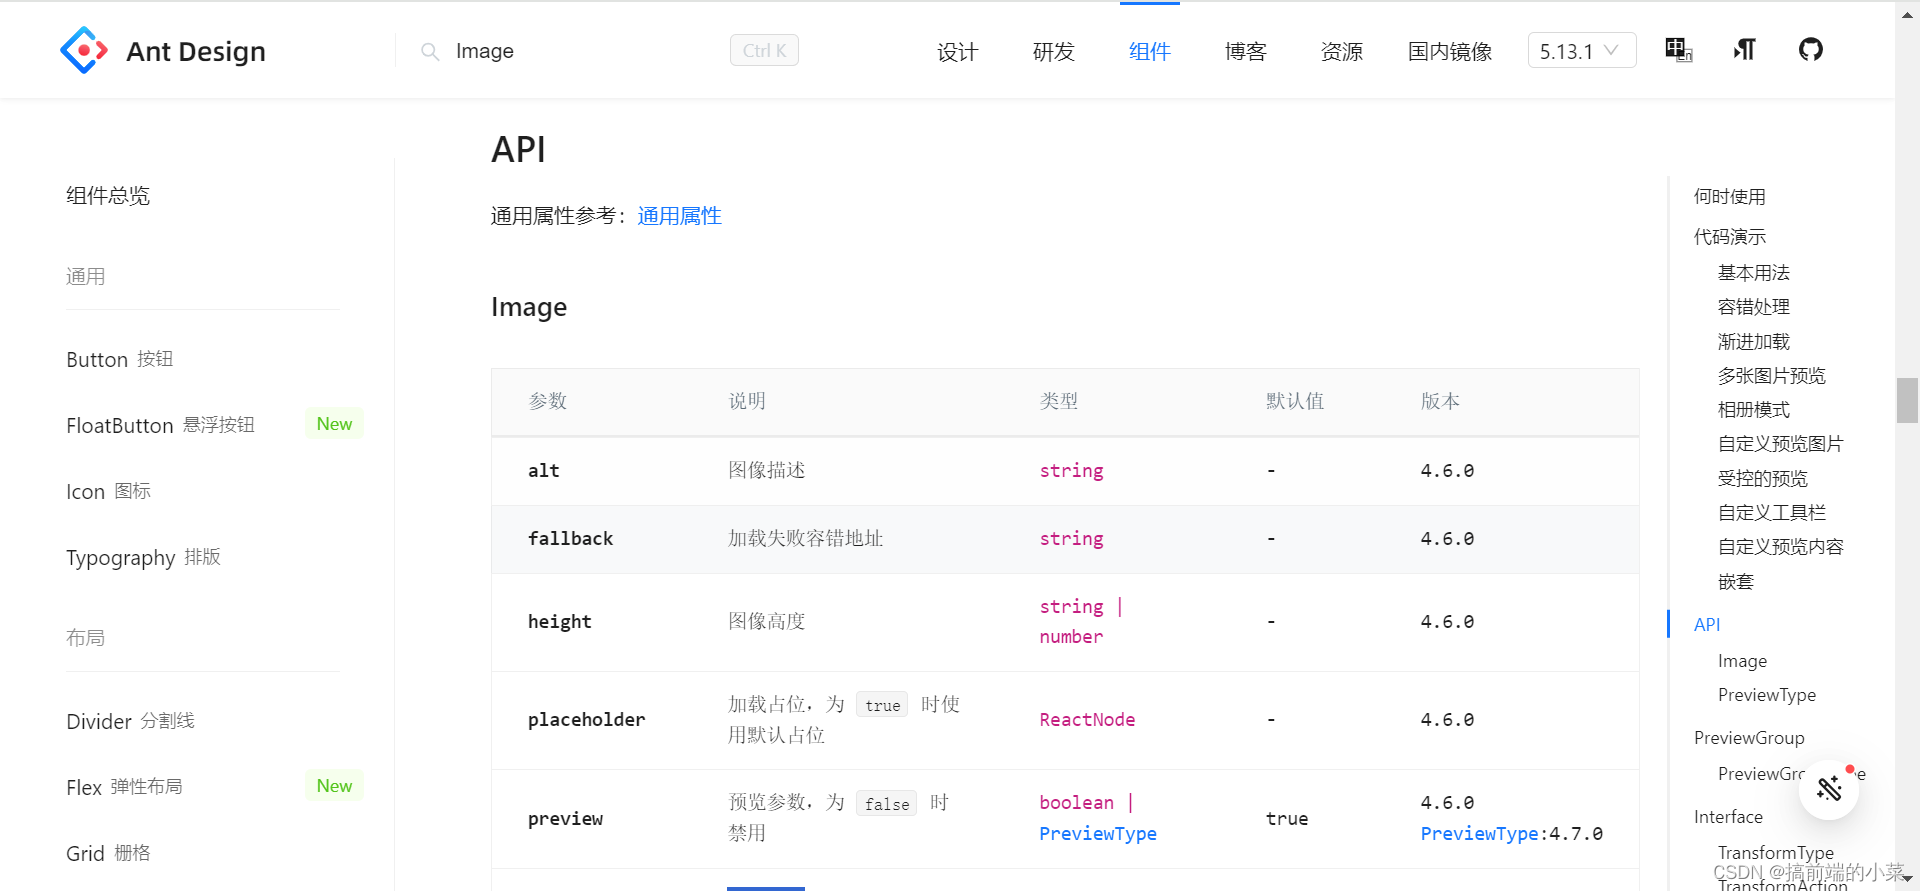Open the 5.13.1 version dropdown
The height and width of the screenshot is (891, 1920).
tap(1582, 51)
